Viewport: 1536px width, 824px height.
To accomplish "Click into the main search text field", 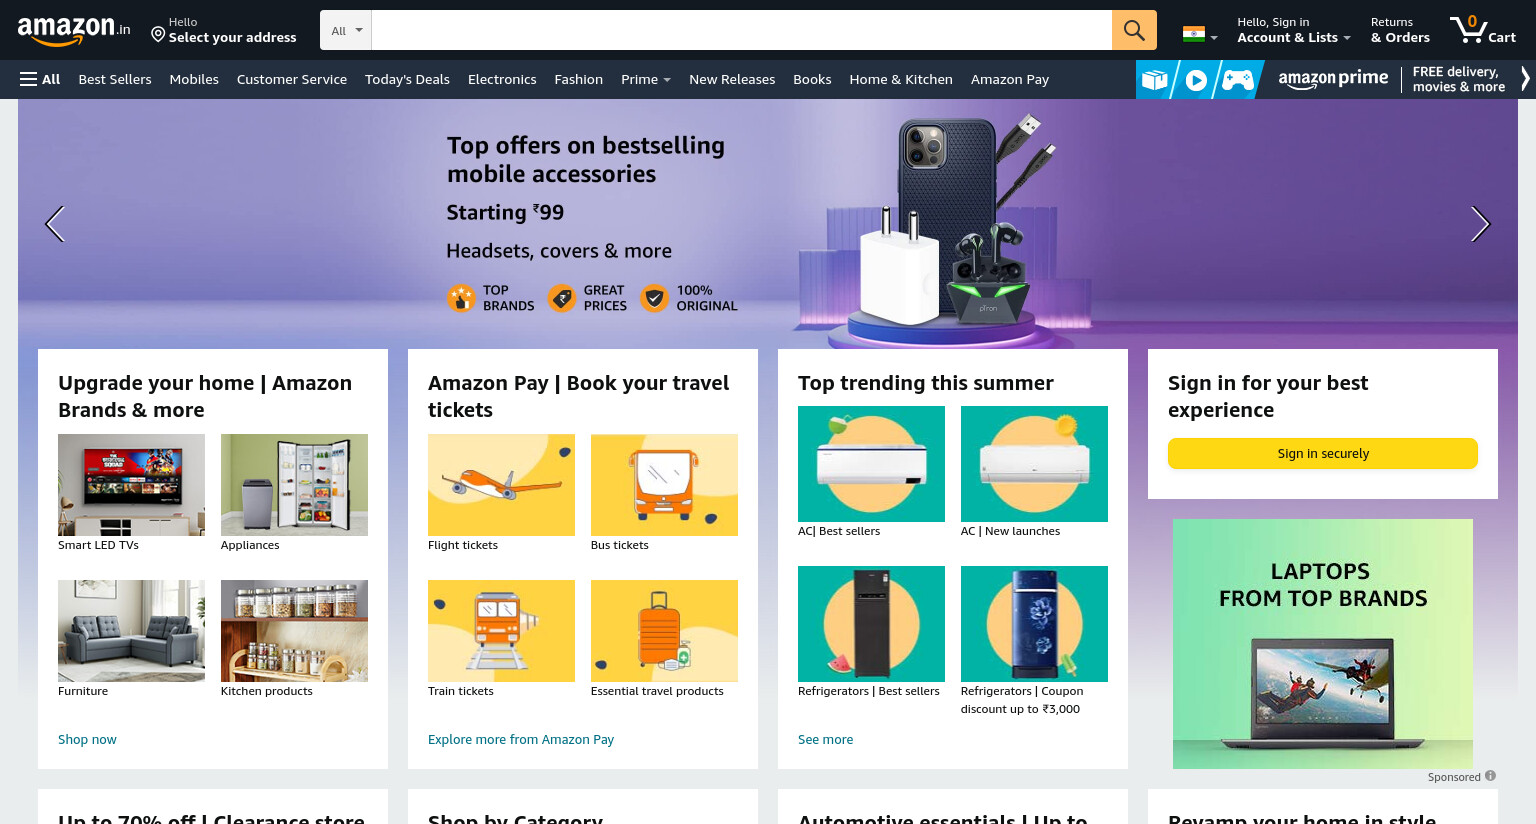I will [742, 30].
